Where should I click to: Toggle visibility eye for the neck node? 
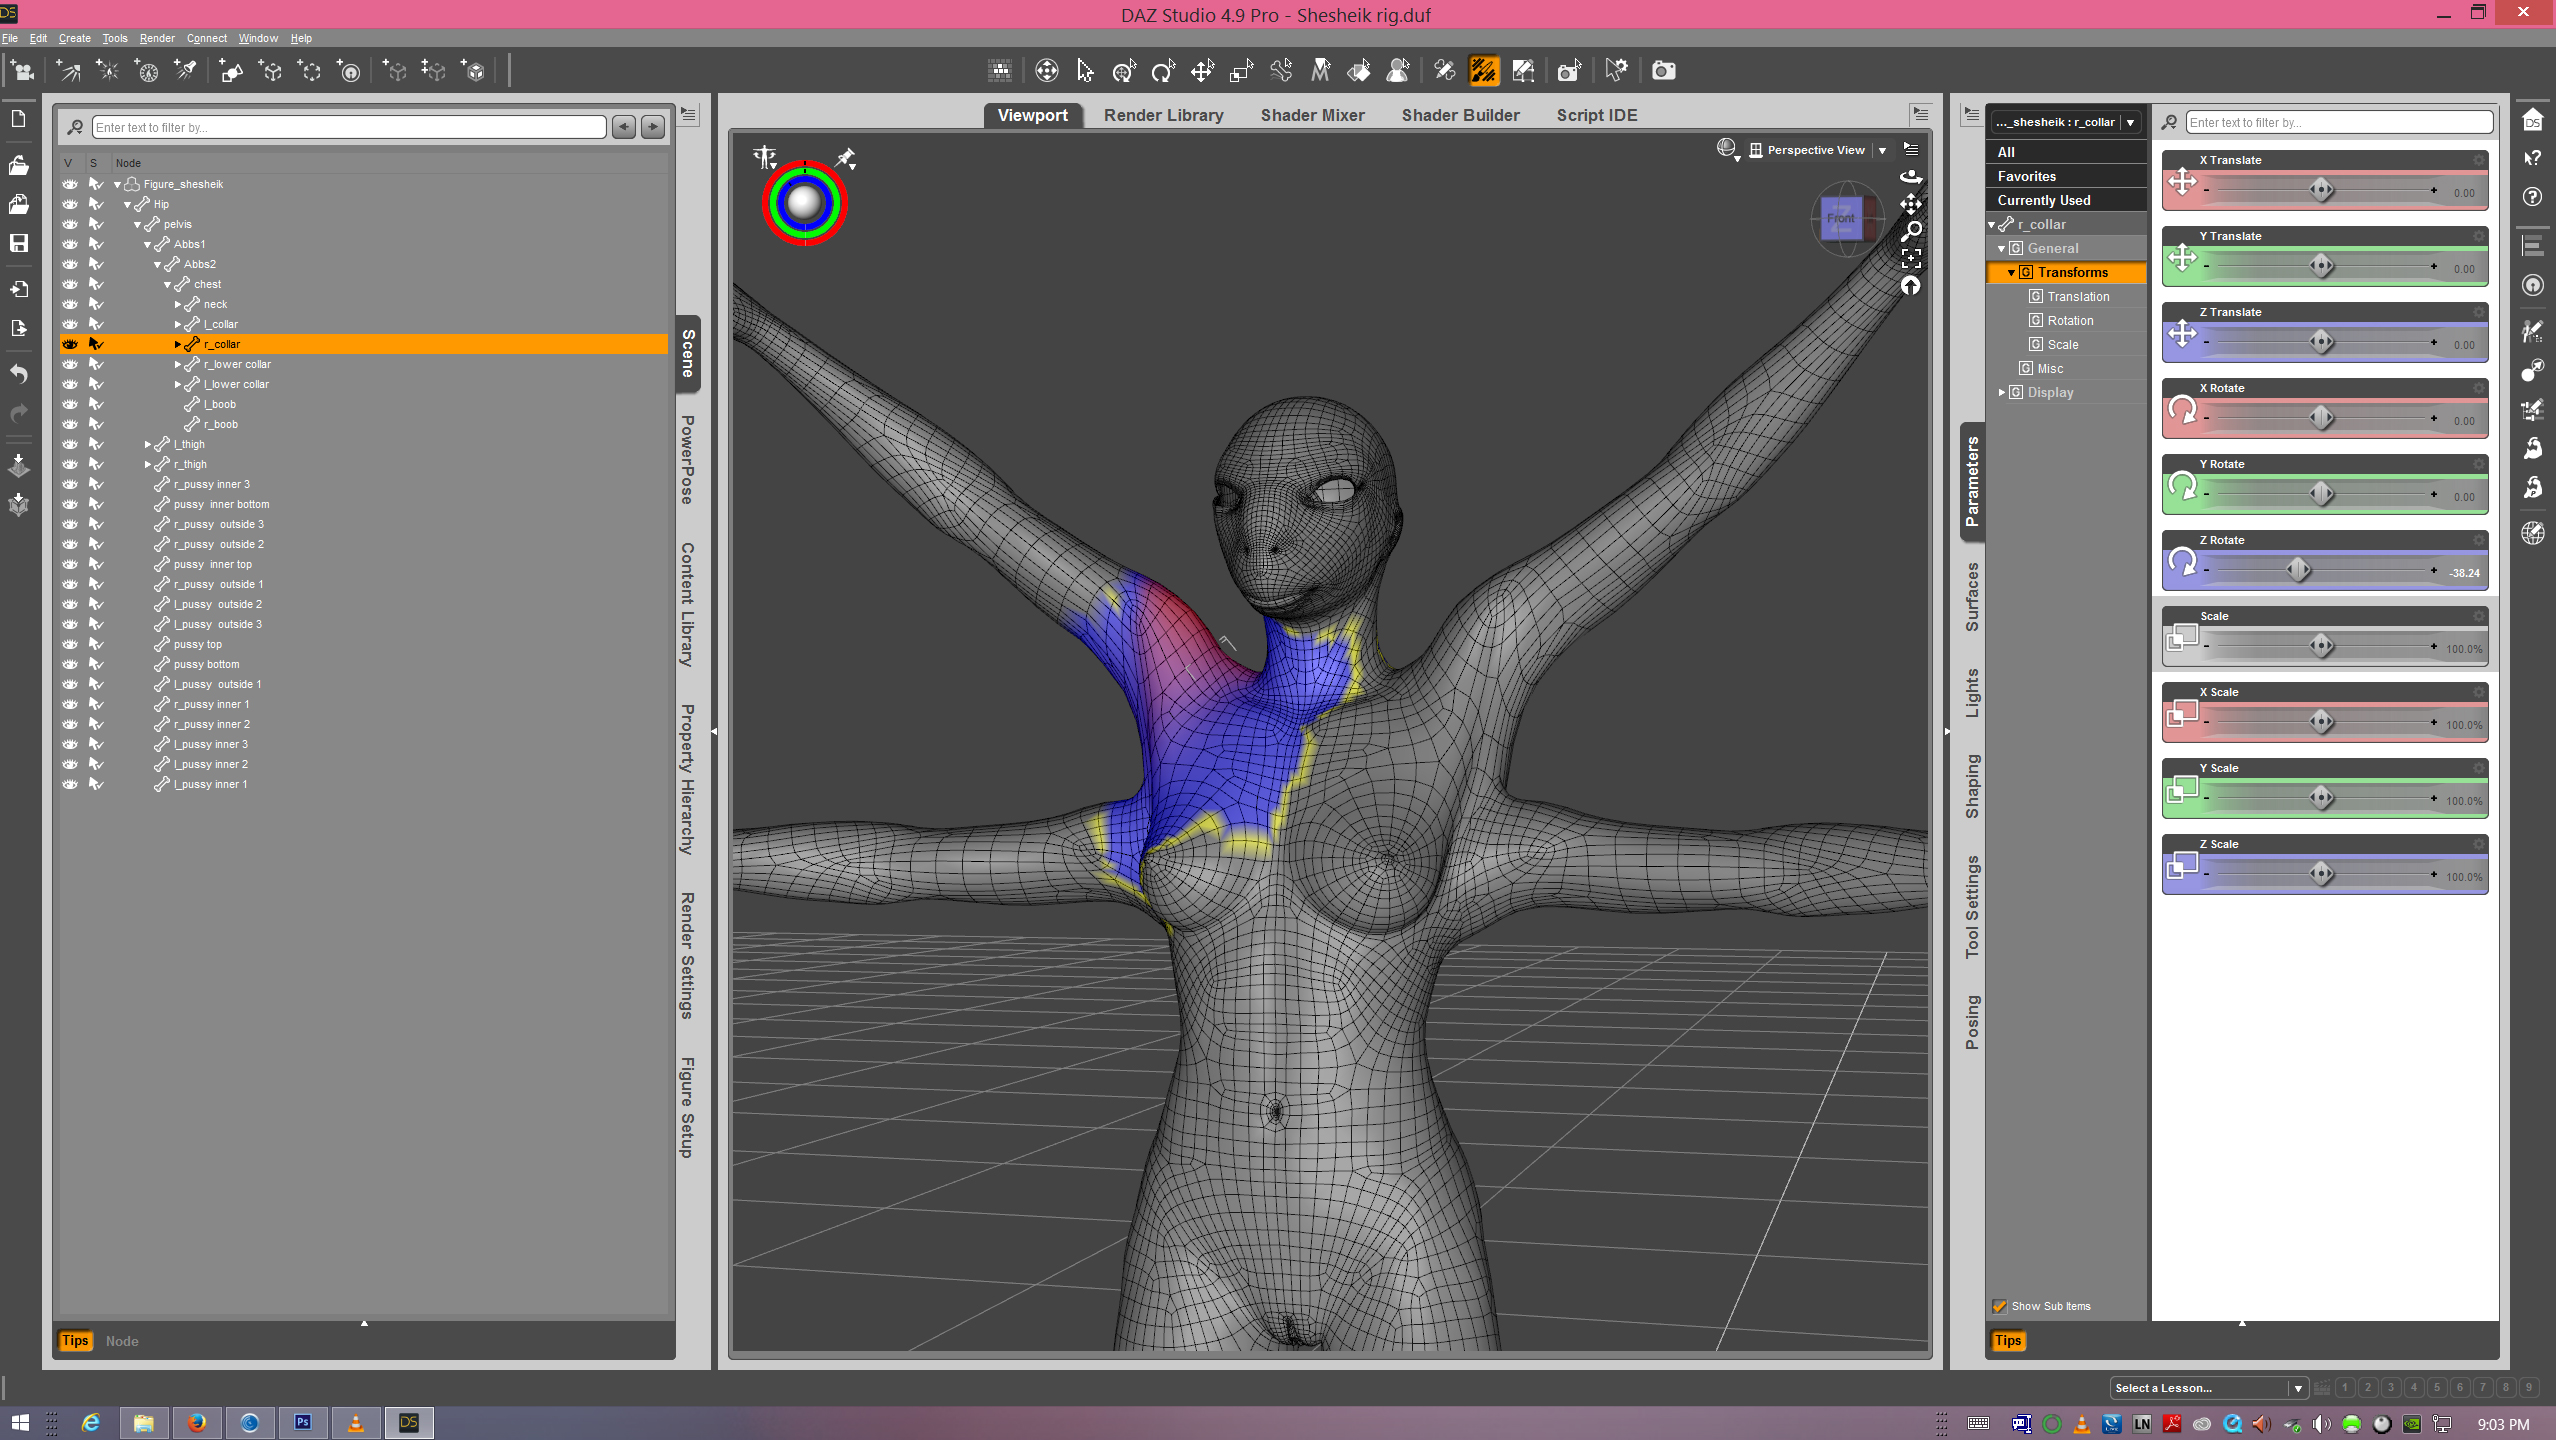(x=70, y=304)
